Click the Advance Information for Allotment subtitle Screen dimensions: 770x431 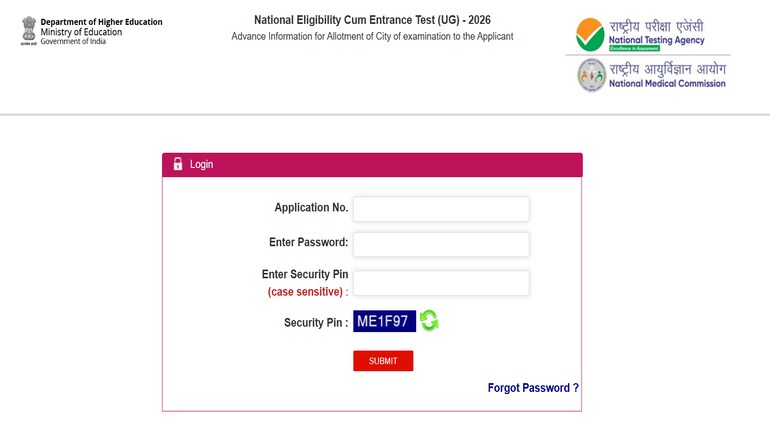[372, 36]
